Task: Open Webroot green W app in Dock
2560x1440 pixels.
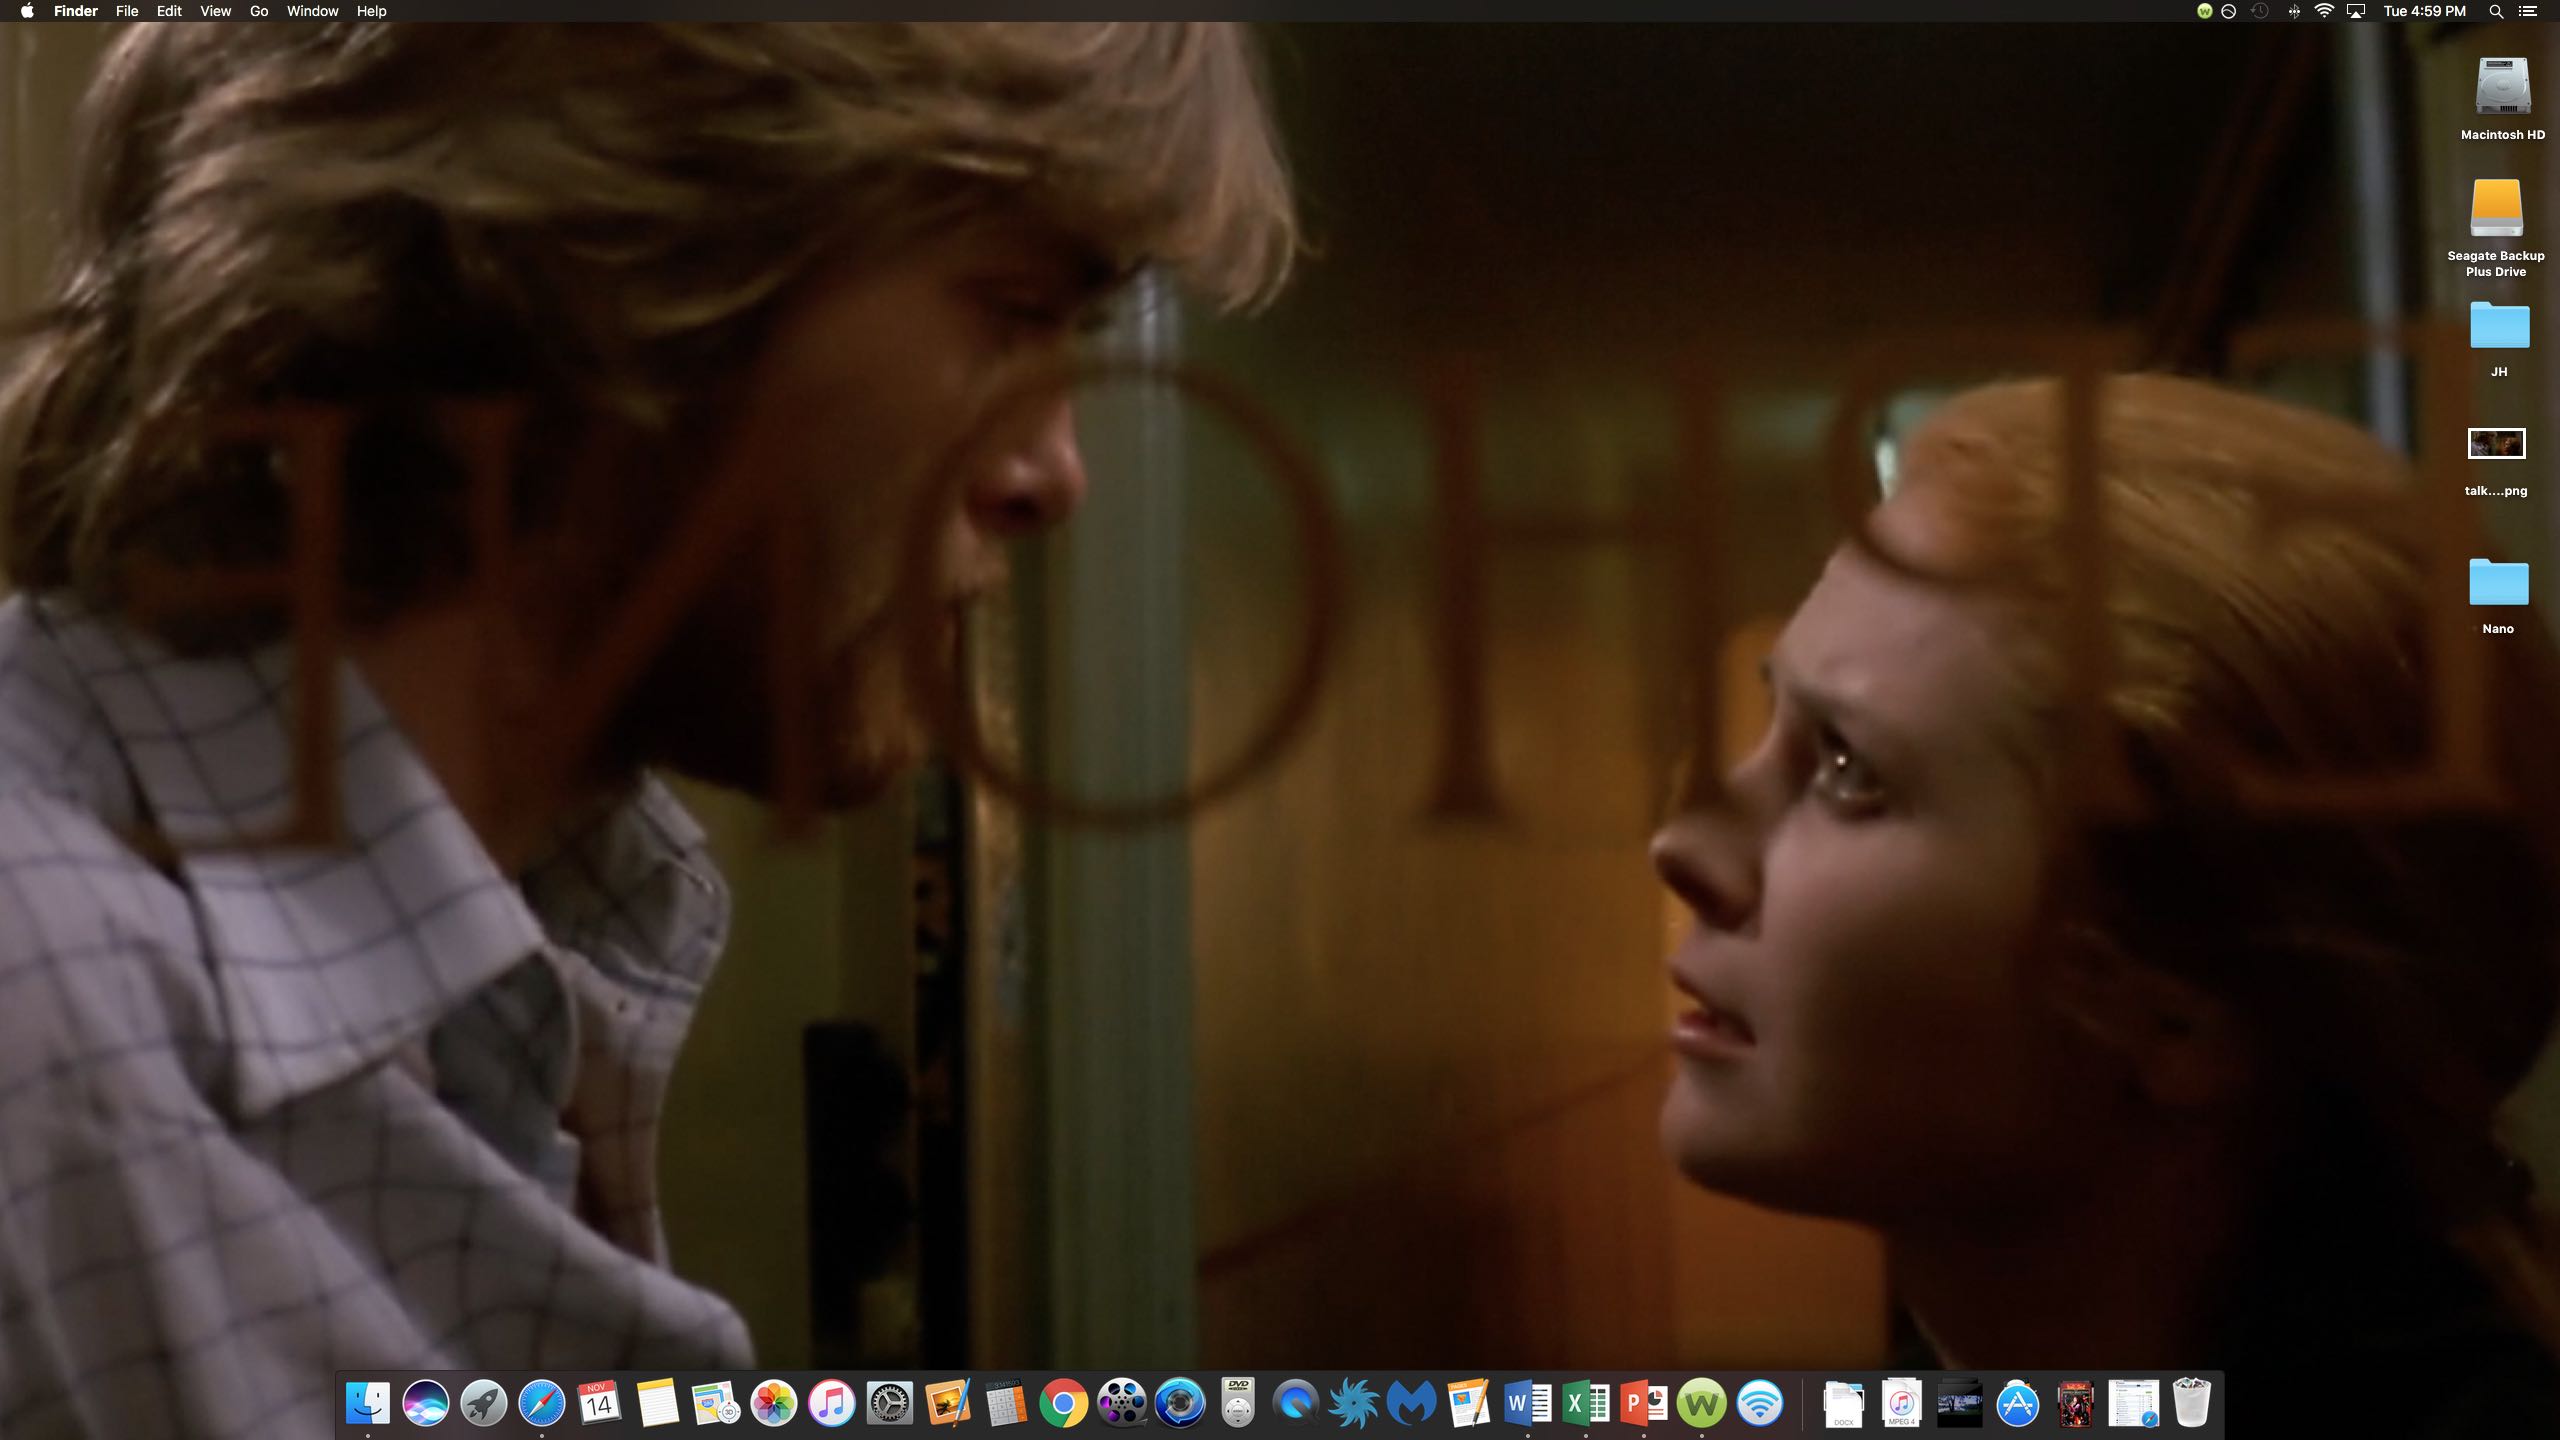Action: click(x=1702, y=1403)
